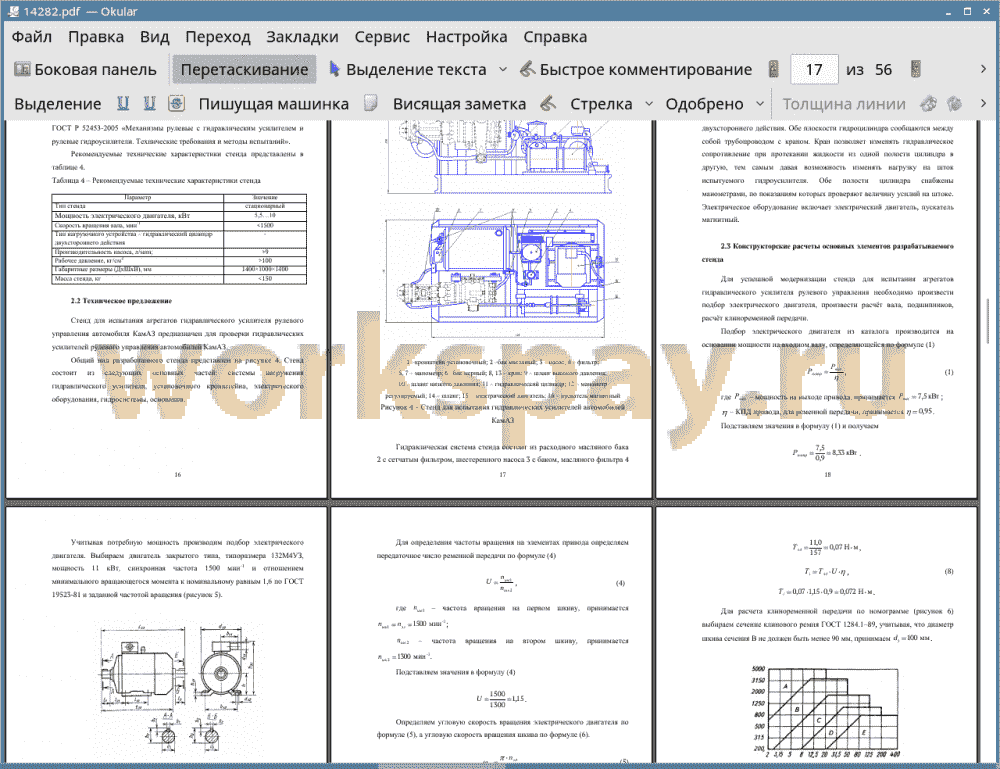
Task: Expand the Выделение текста dropdown arrow
Action: coord(503,70)
